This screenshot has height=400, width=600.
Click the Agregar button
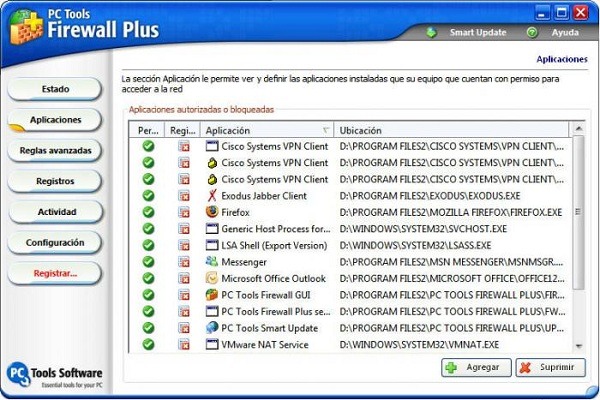click(x=476, y=367)
